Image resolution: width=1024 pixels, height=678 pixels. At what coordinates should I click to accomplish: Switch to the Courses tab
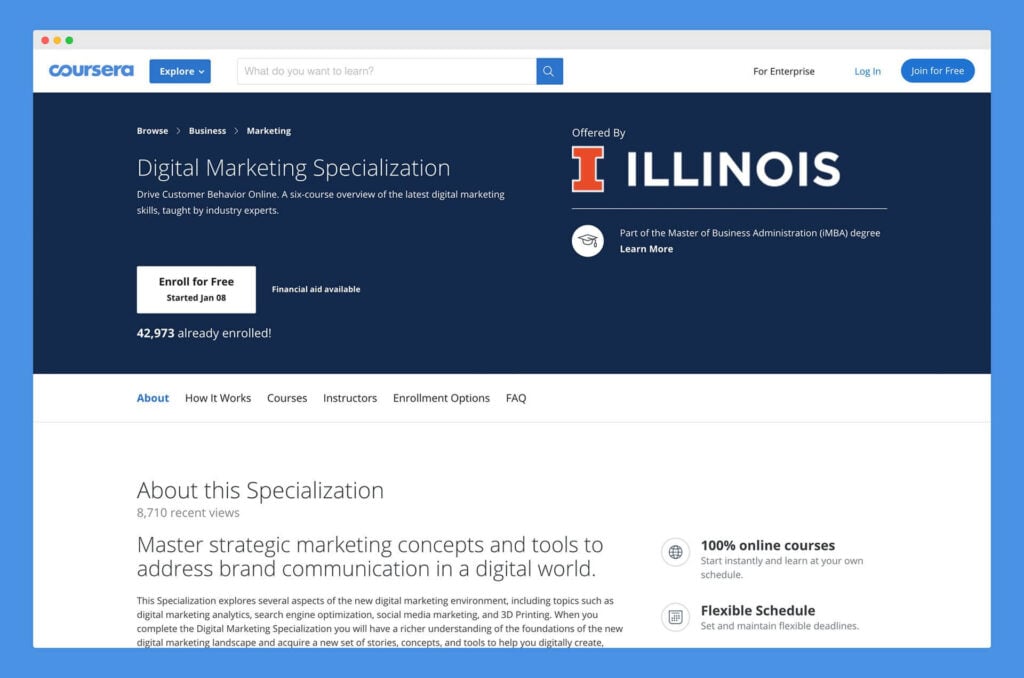click(287, 398)
